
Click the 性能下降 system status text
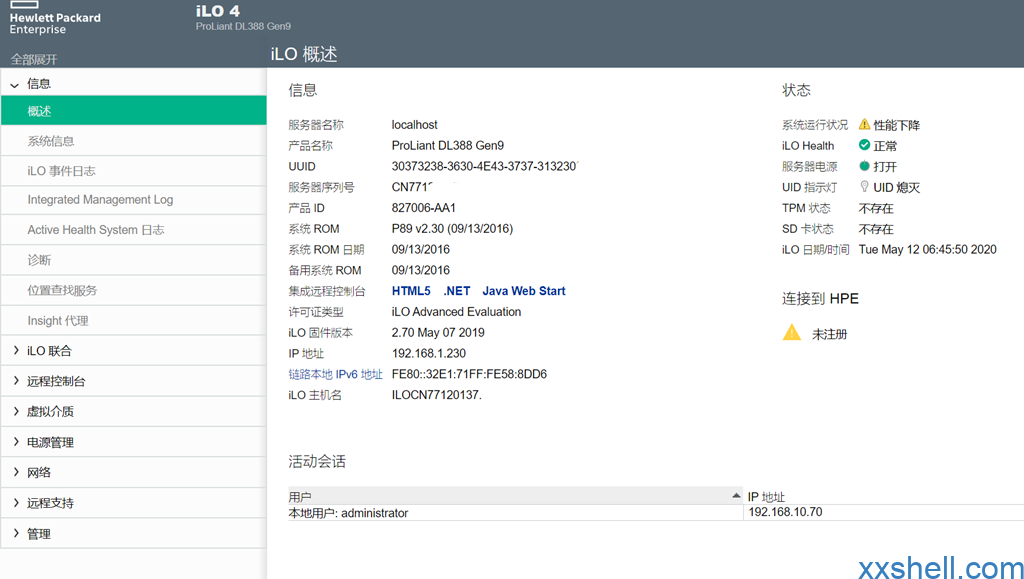(897, 125)
